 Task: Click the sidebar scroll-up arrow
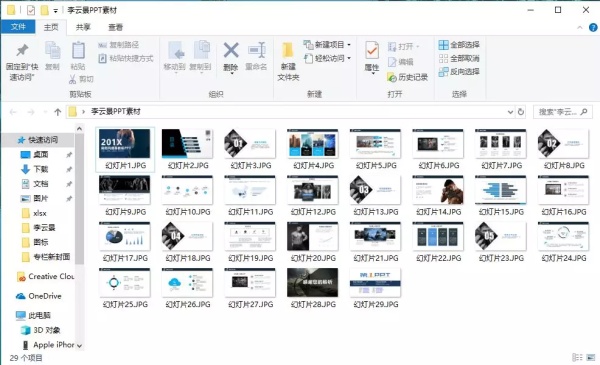click(79, 129)
